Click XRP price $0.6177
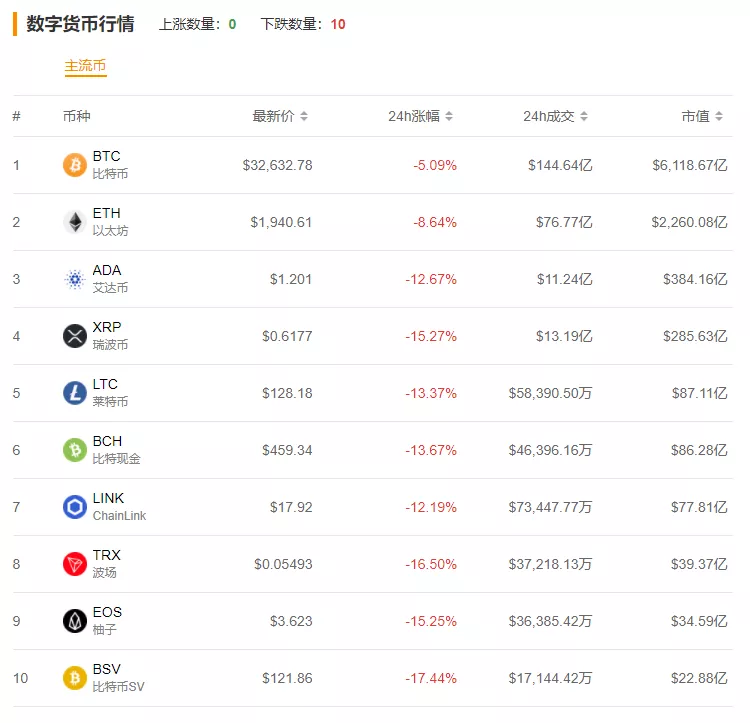This screenshot has height=723, width=750. pos(287,336)
